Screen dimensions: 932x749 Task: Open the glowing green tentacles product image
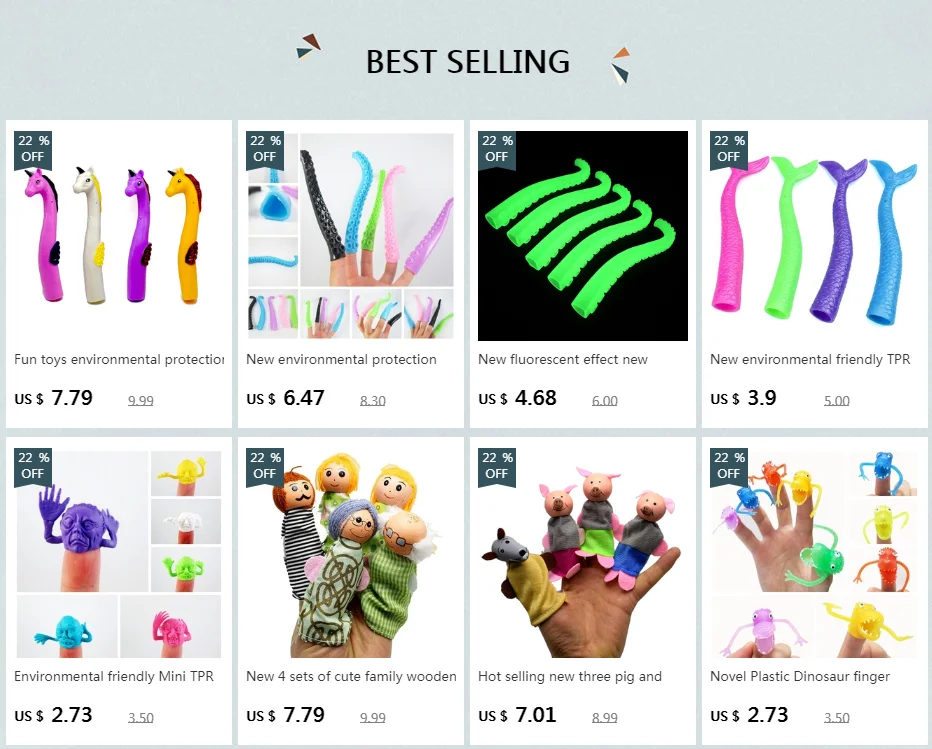pos(582,236)
